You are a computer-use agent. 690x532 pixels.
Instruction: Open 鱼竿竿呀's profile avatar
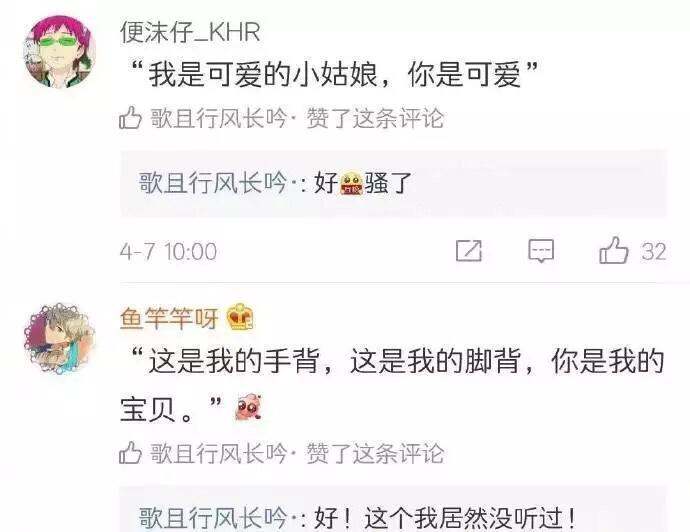(x=60, y=338)
